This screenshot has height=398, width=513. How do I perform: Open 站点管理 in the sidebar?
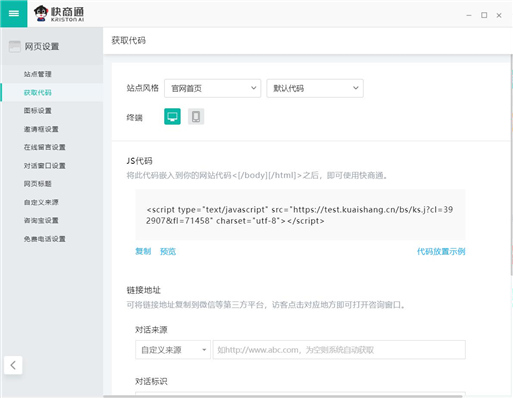pyautogui.click(x=38, y=74)
